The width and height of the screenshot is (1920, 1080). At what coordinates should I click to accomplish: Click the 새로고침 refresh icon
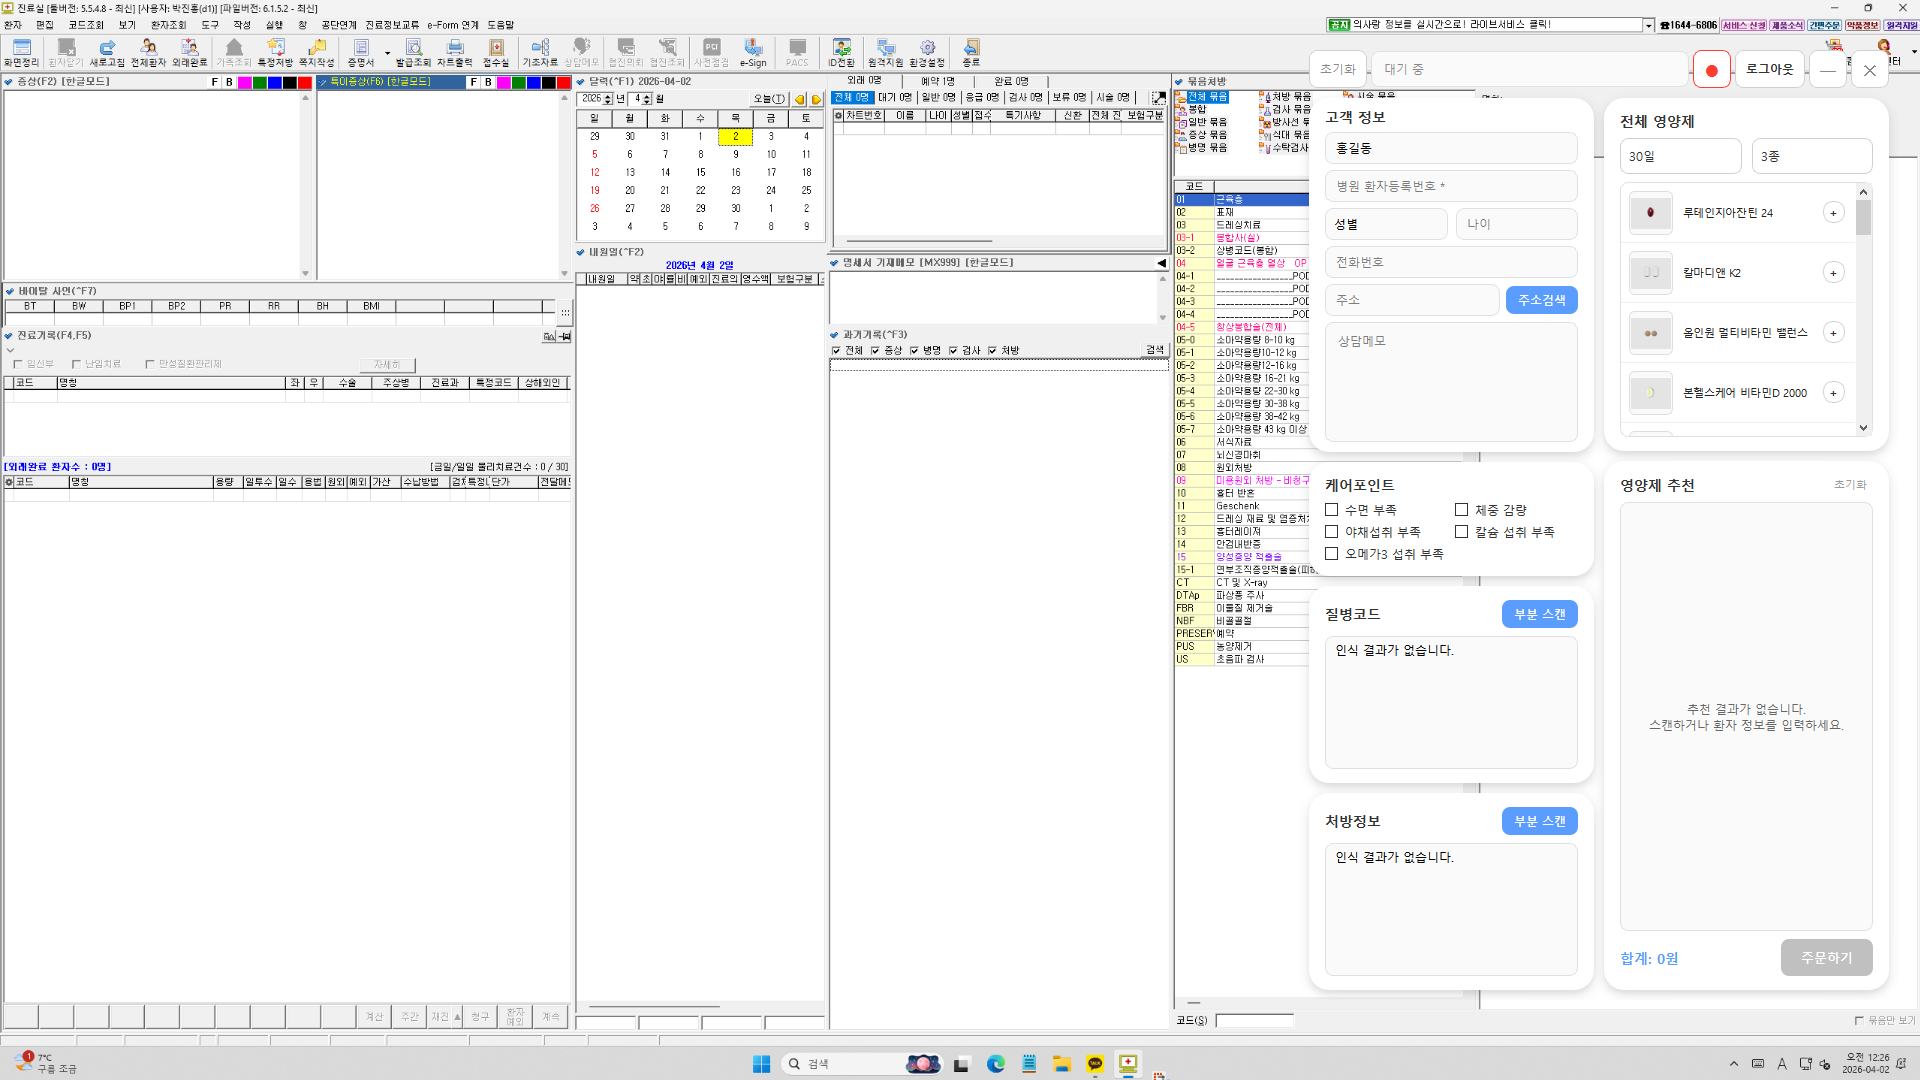pyautogui.click(x=107, y=53)
